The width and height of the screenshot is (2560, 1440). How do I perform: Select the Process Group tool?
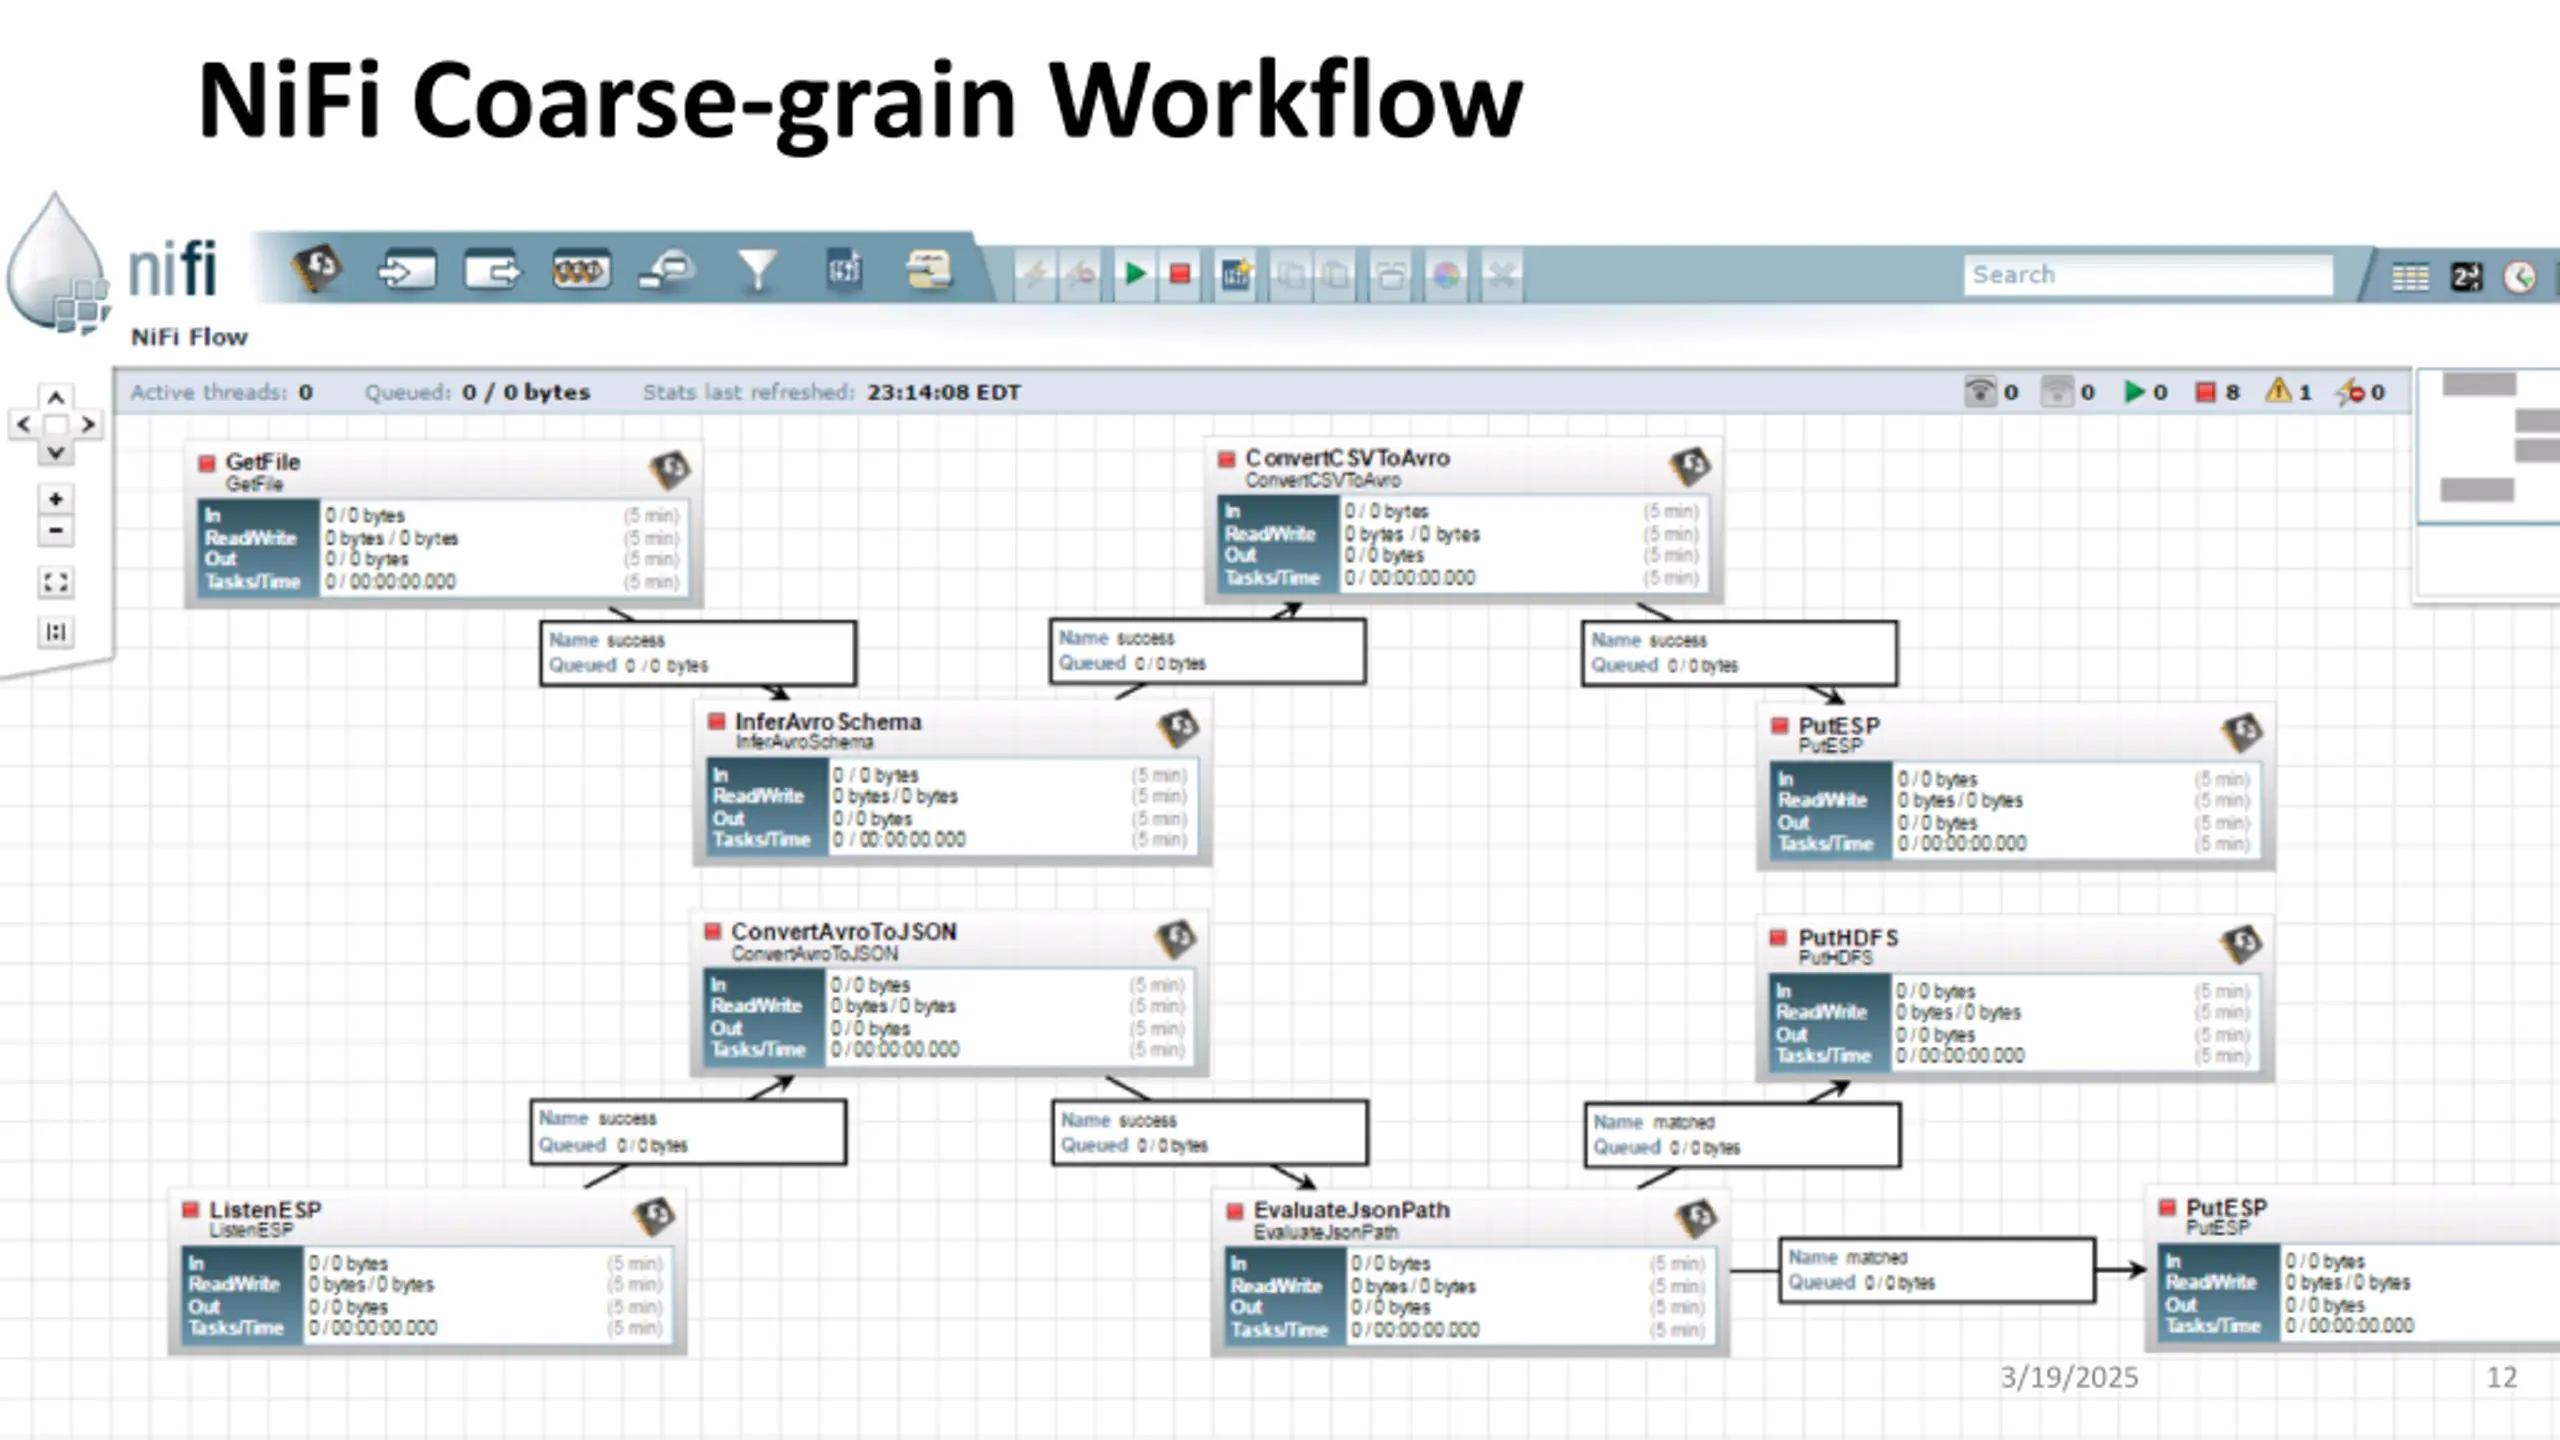click(580, 271)
